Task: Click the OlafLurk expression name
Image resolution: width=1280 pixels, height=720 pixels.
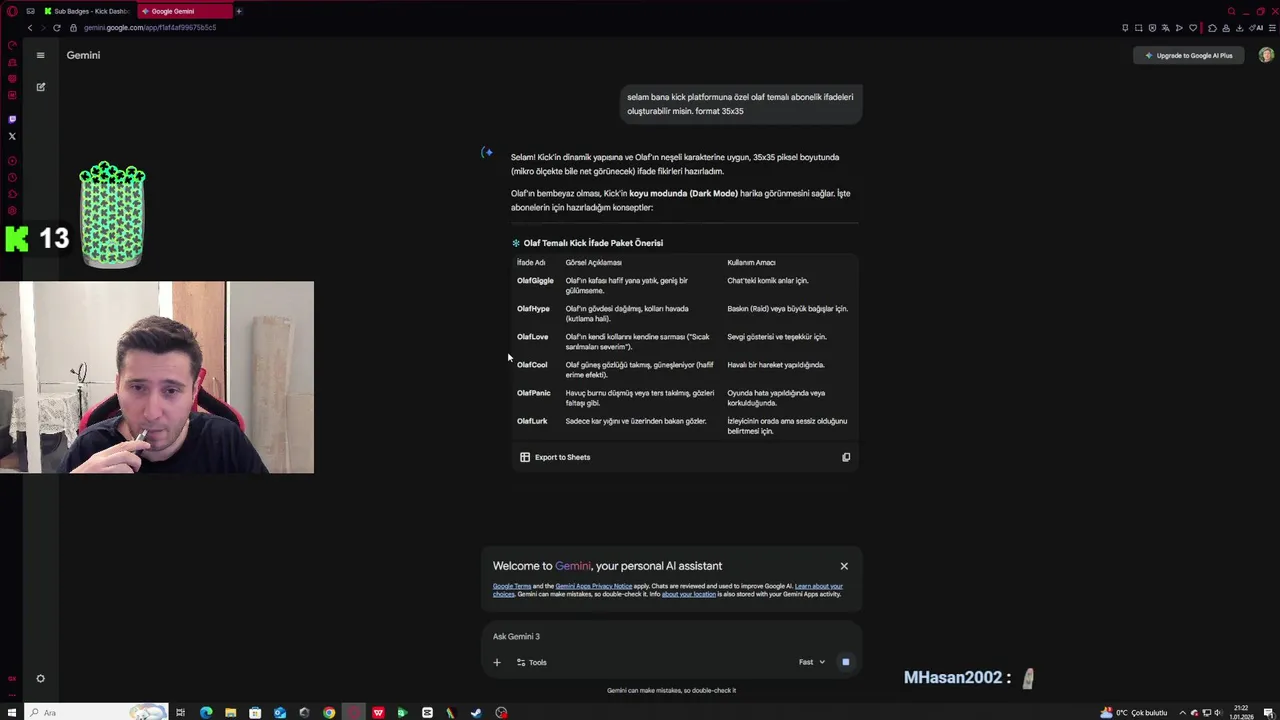Action: 532,421
